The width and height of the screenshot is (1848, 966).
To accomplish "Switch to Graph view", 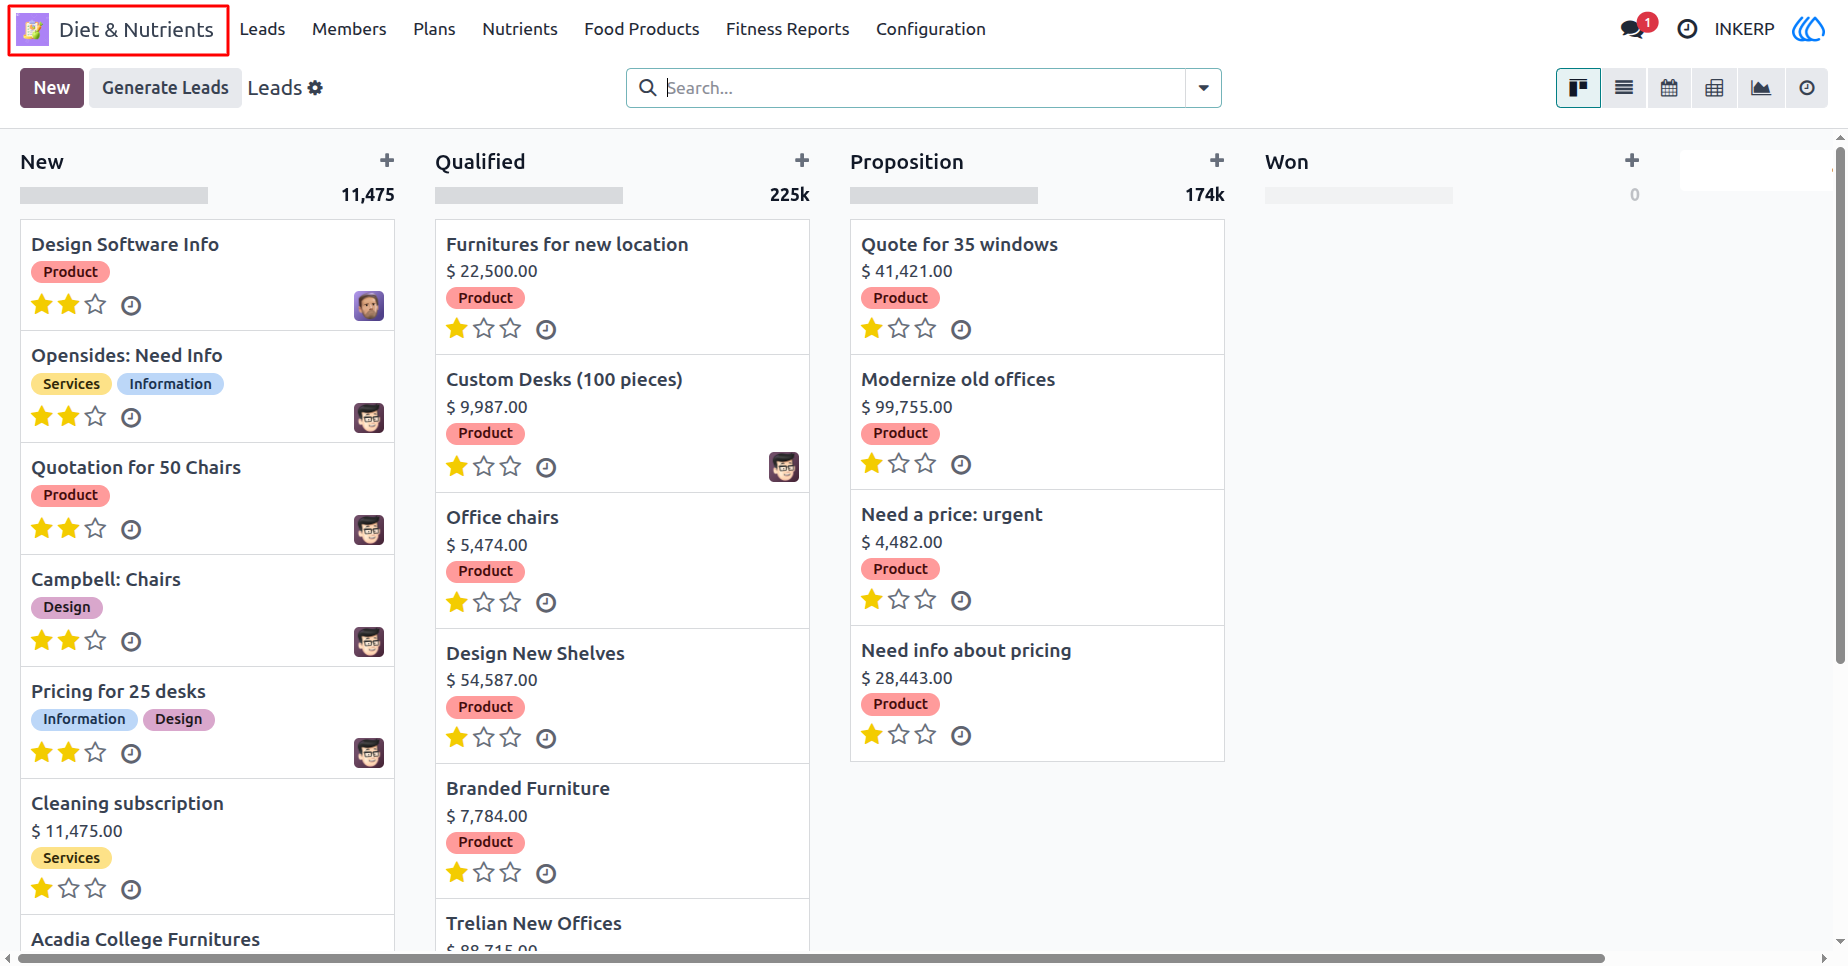I will pyautogui.click(x=1760, y=88).
